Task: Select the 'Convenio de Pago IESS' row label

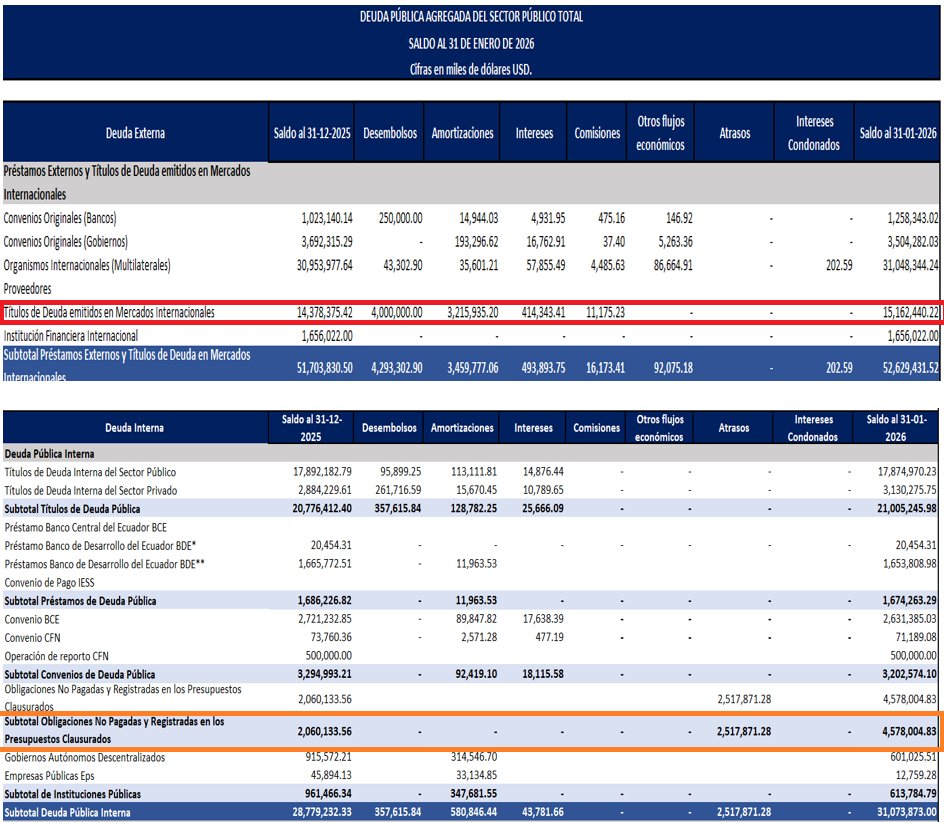Action: click(49, 582)
